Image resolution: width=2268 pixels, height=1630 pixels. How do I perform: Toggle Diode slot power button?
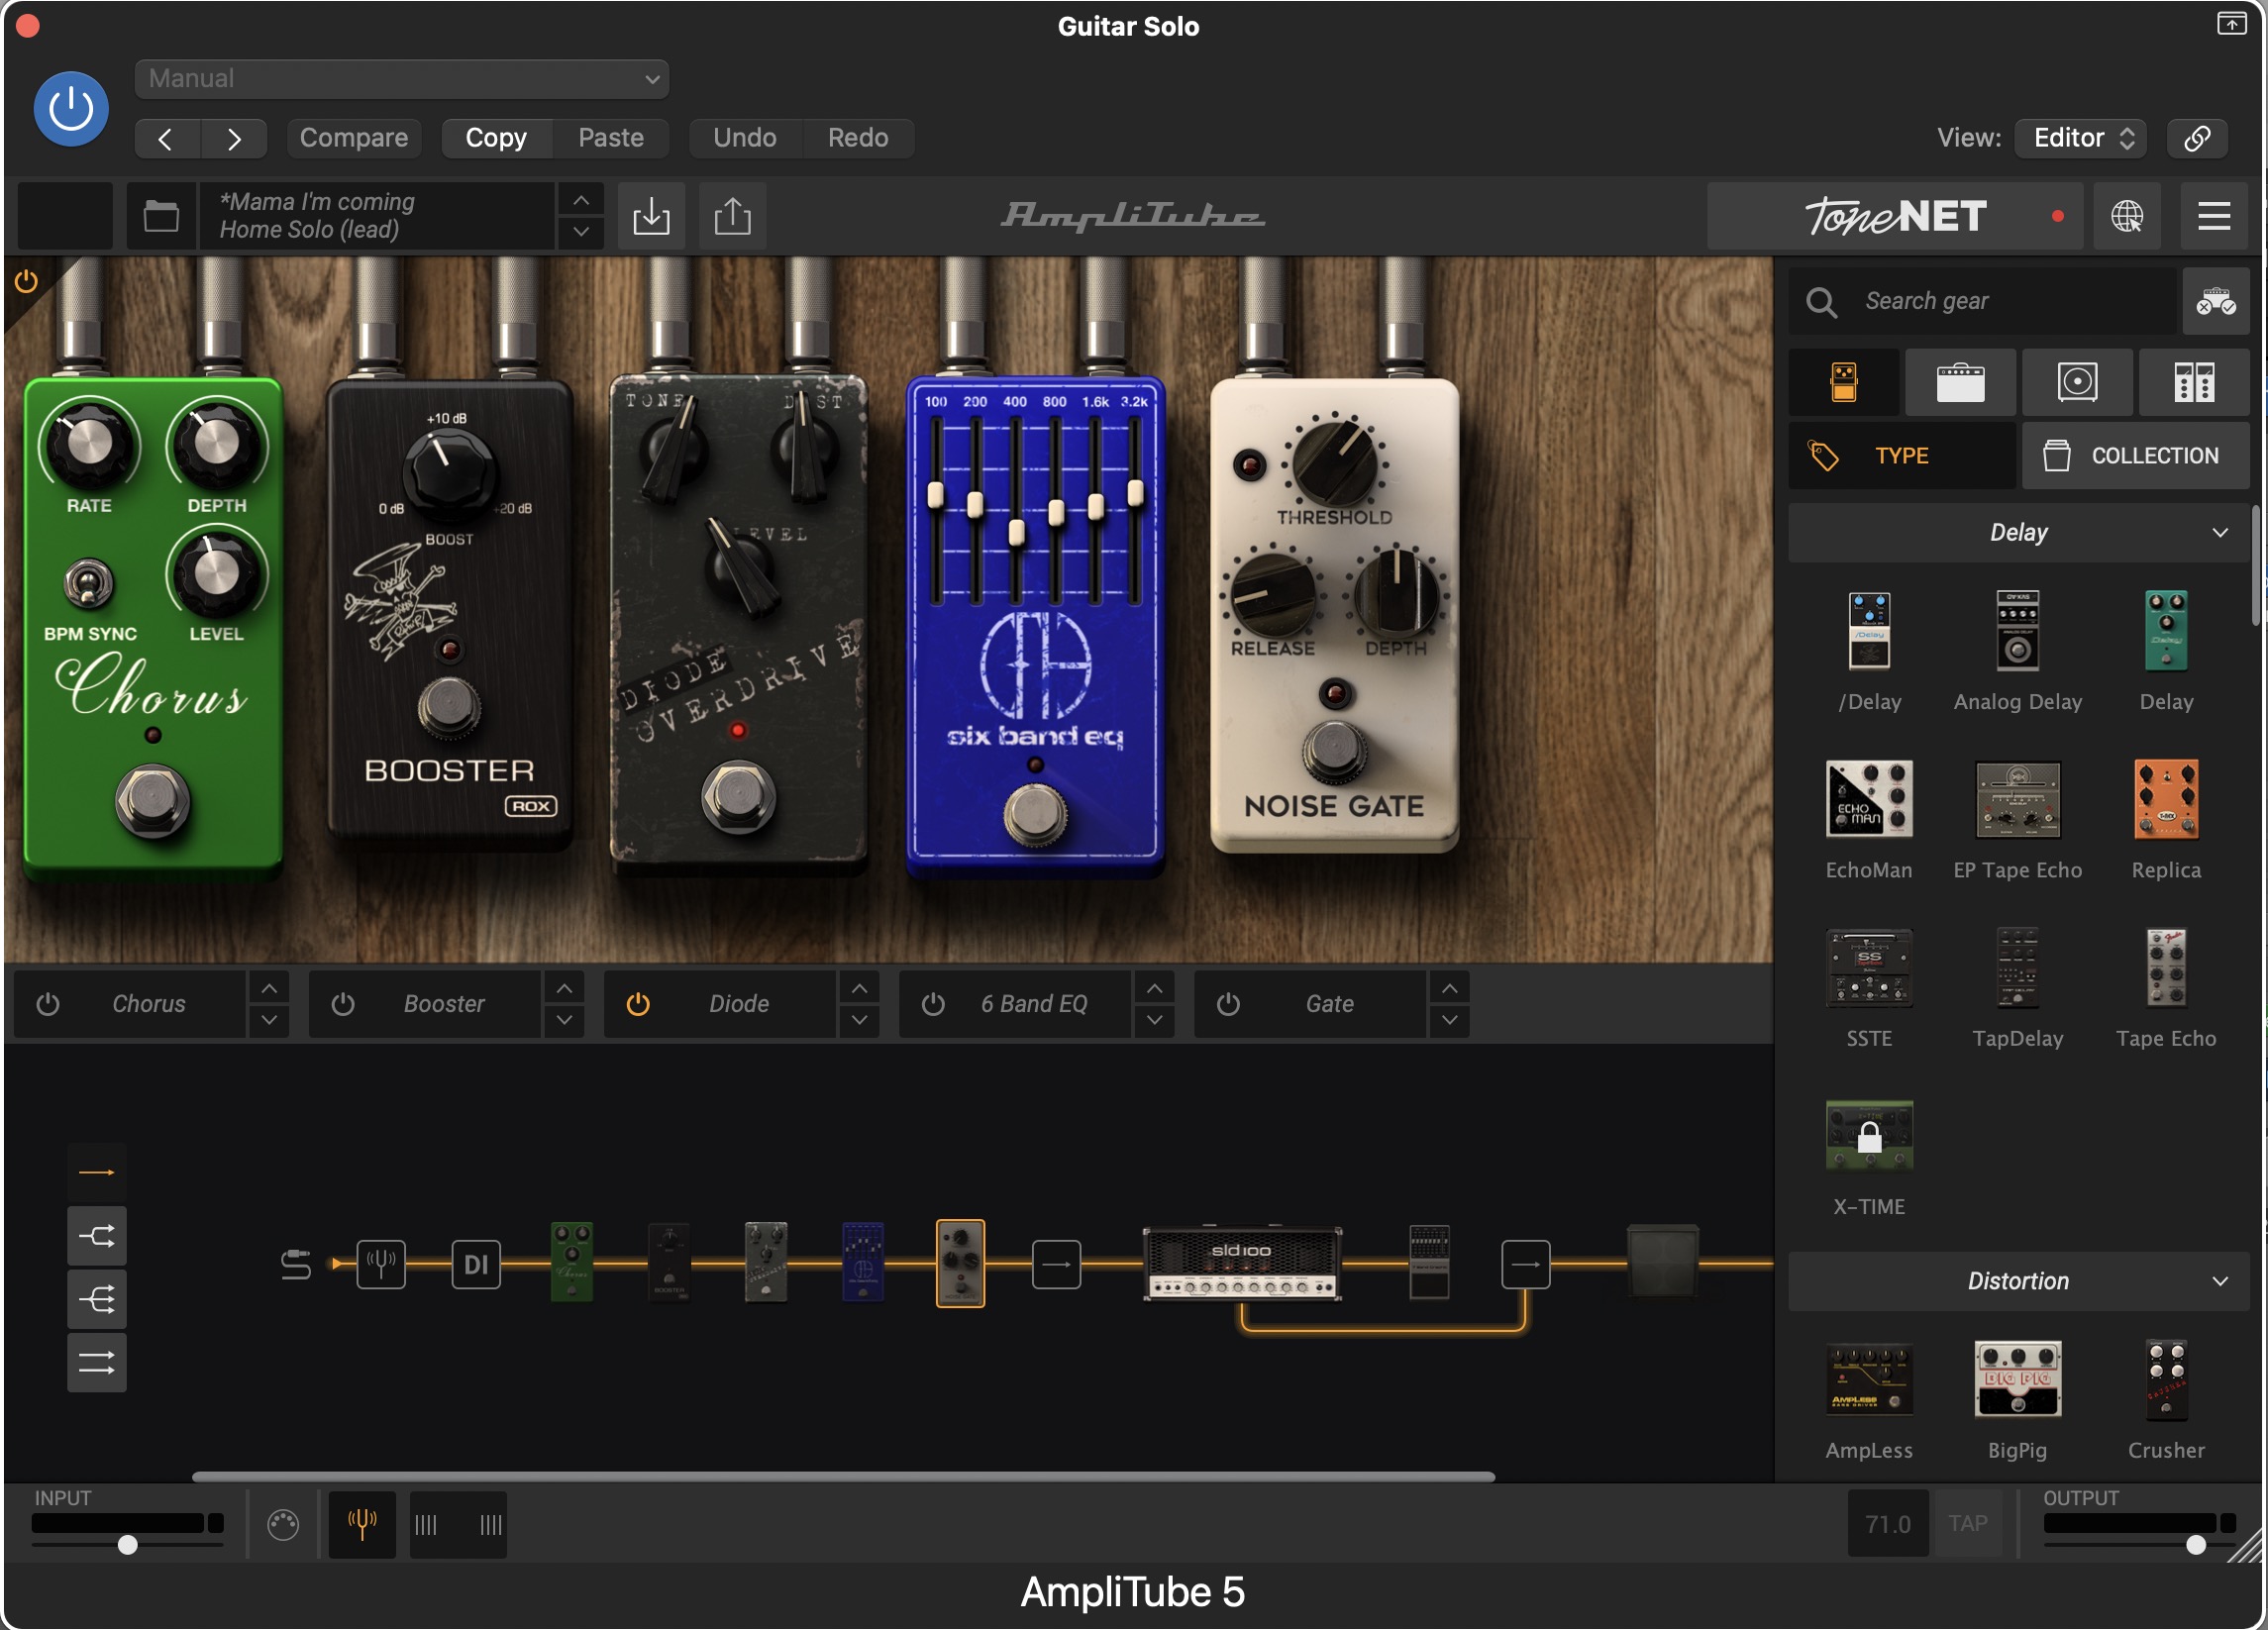(638, 1004)
